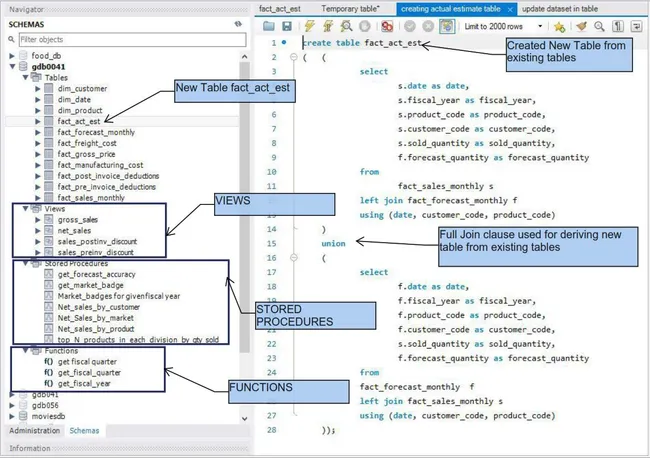650x458 pixels.
Task: Click the gdb0041 database icon
Action: point(23,66)
